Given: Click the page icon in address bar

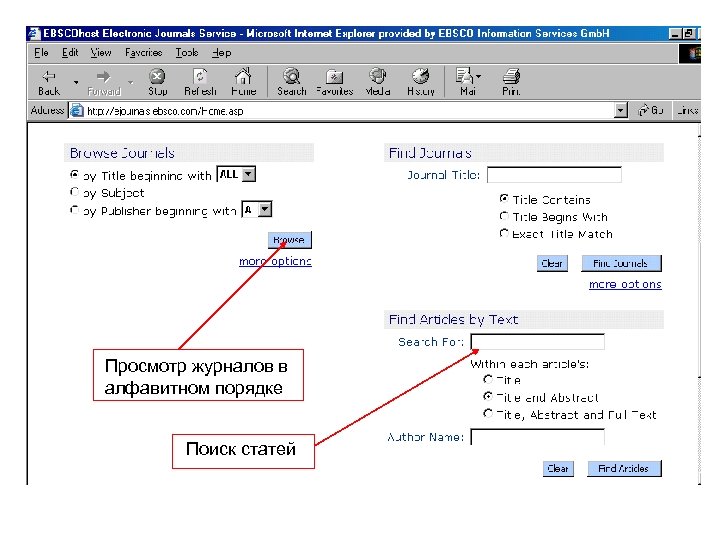Looking at the screenshot, I should pyautogui.click(x=77, y=111).
